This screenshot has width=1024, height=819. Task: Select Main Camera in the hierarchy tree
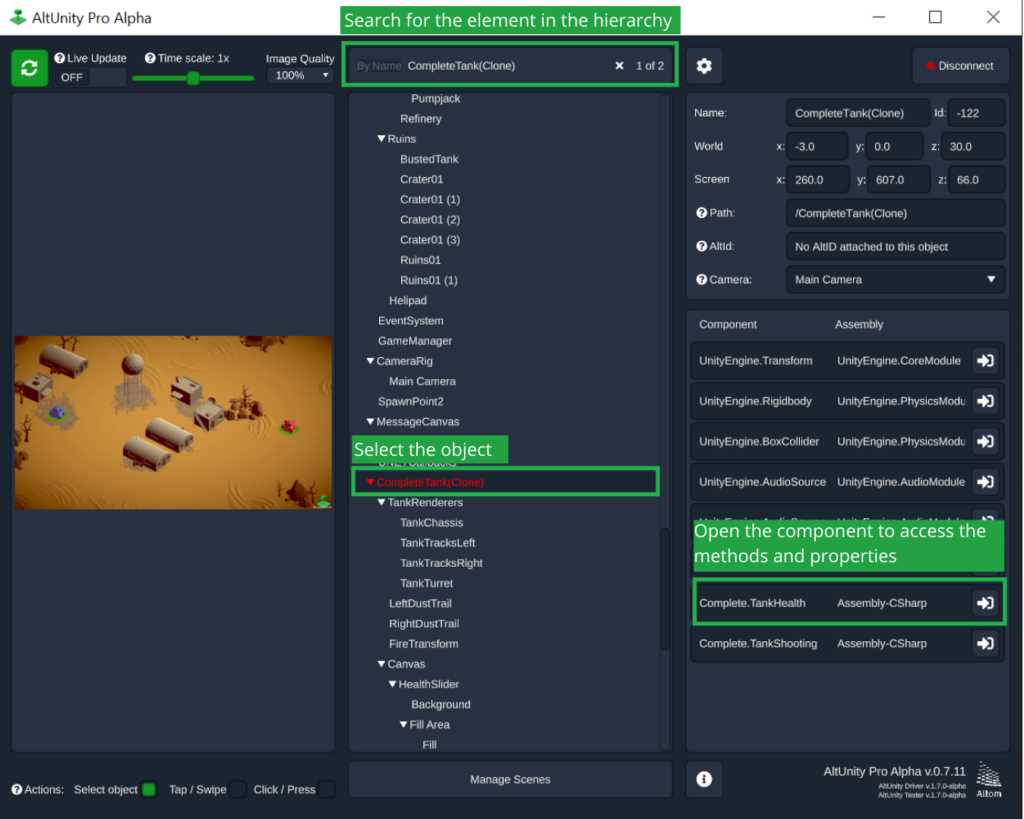coord(422,381)
